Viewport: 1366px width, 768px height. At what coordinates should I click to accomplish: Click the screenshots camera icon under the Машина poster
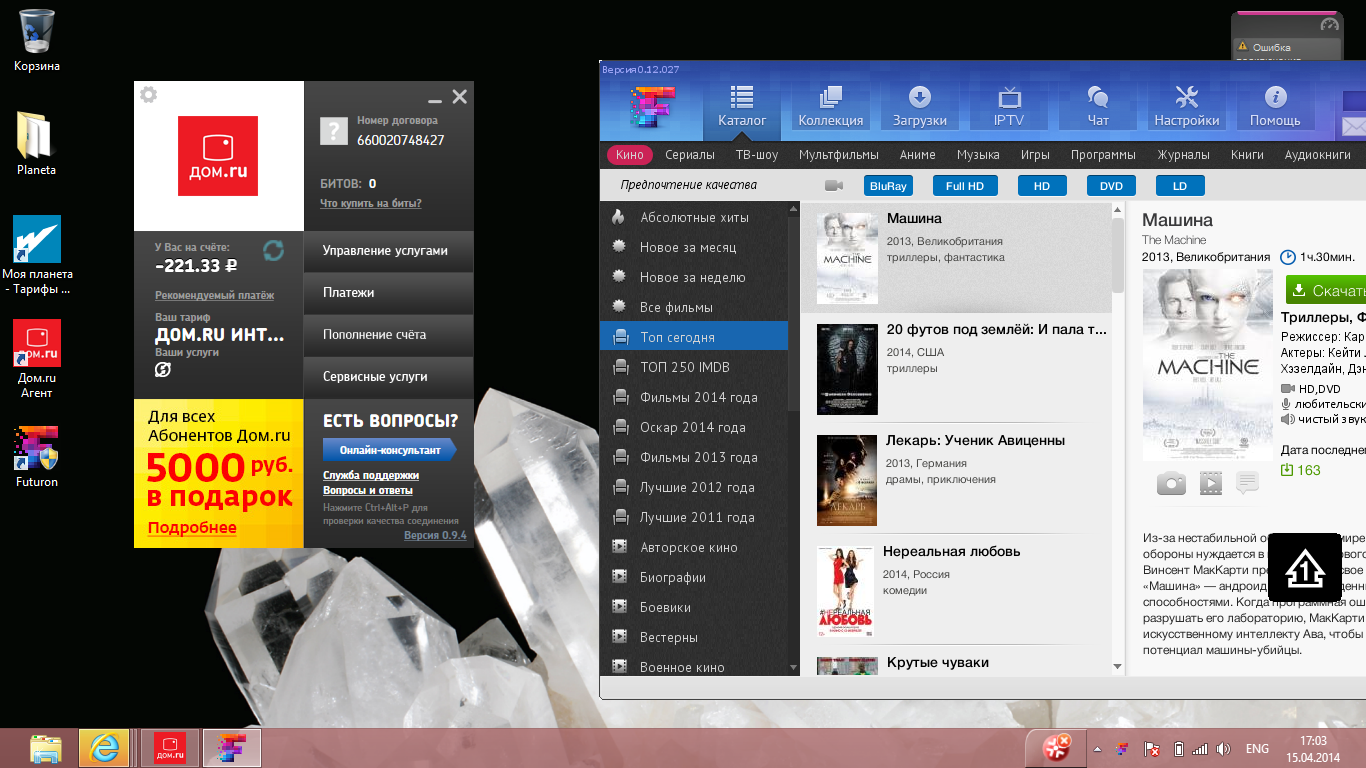pyautogui.click(x=1171, y=483)
